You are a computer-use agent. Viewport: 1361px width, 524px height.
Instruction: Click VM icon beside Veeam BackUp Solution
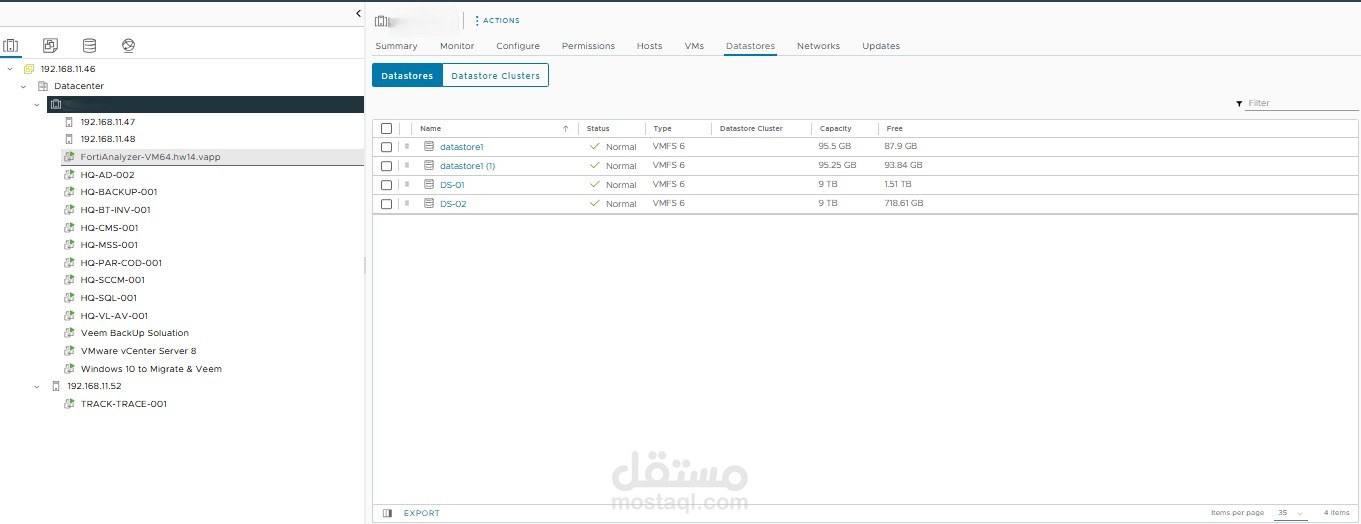pyautogui.click(x=69, y=333)
